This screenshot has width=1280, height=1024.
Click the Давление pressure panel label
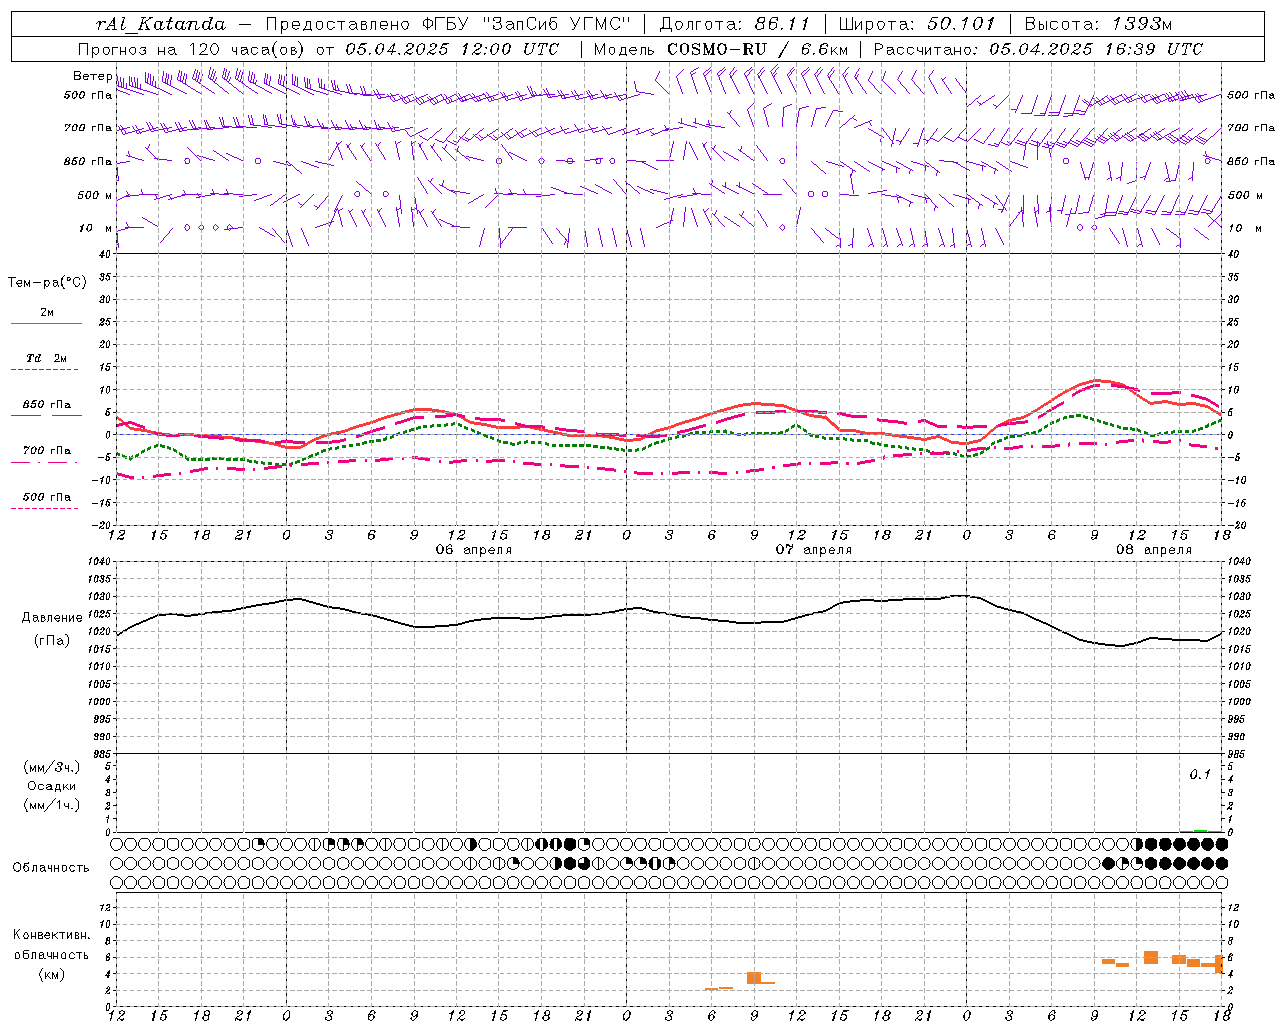(52, 618)
